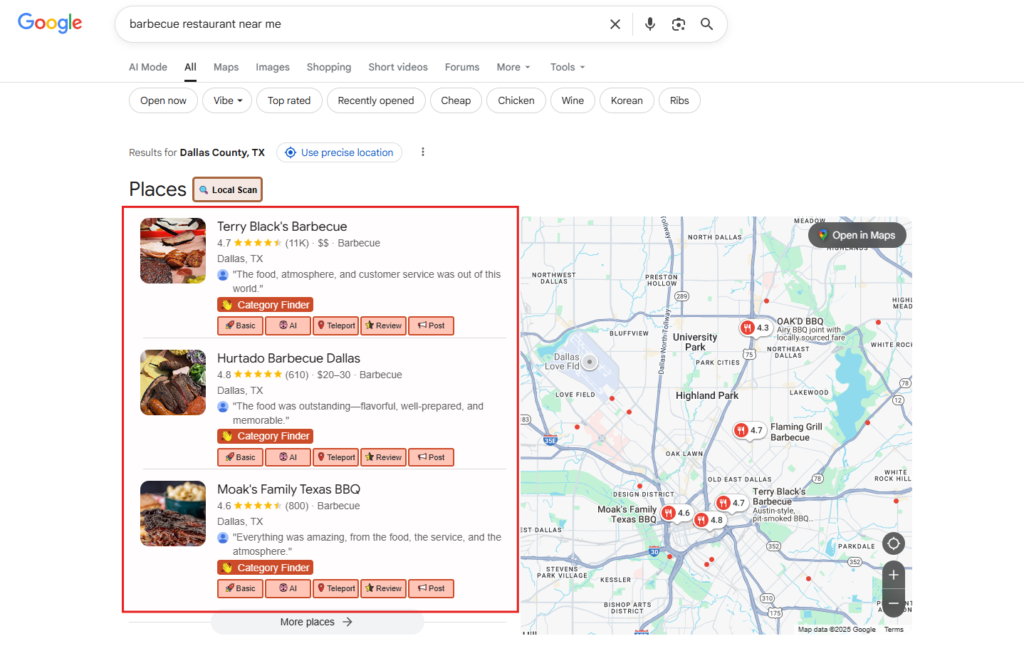1024x651 pixels.
Task: Expand the Vibe filter dropdown
Action: [227, 100]
